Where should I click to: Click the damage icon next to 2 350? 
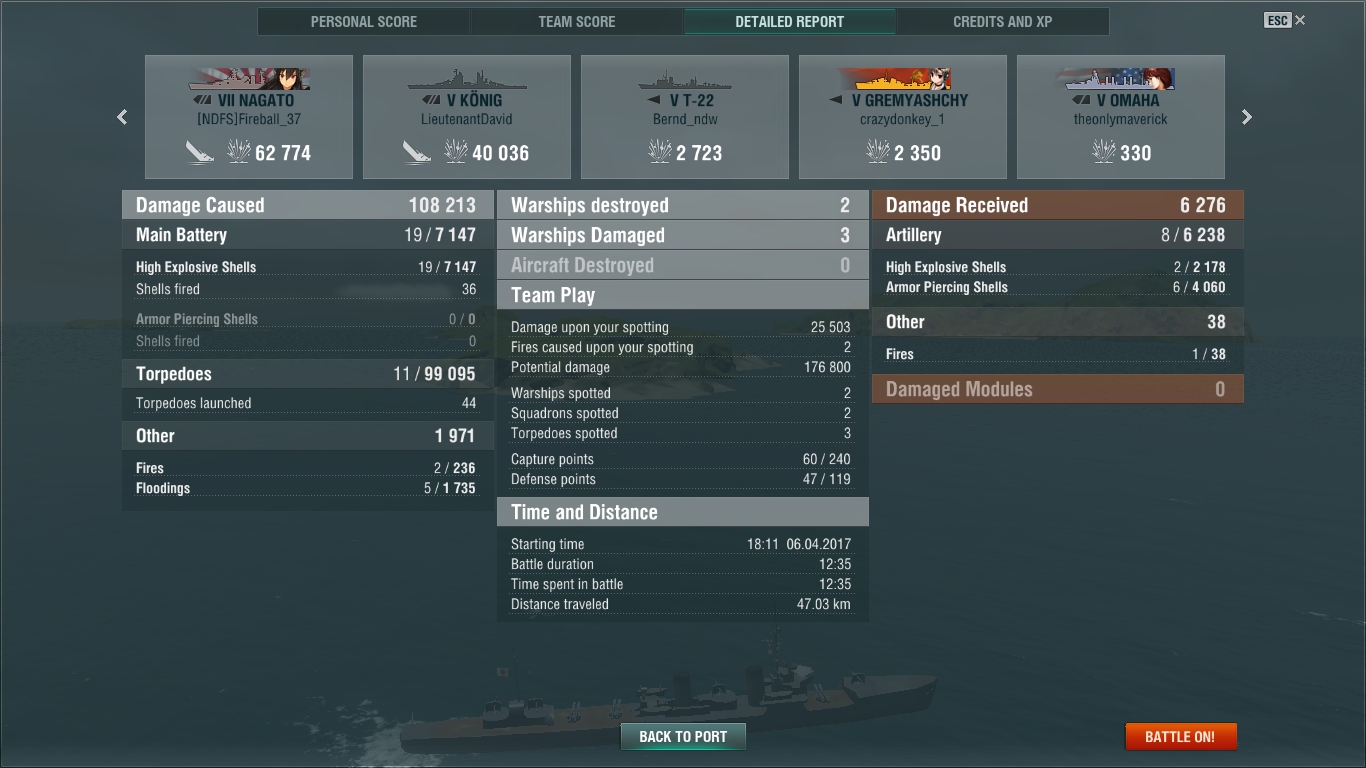878,152
